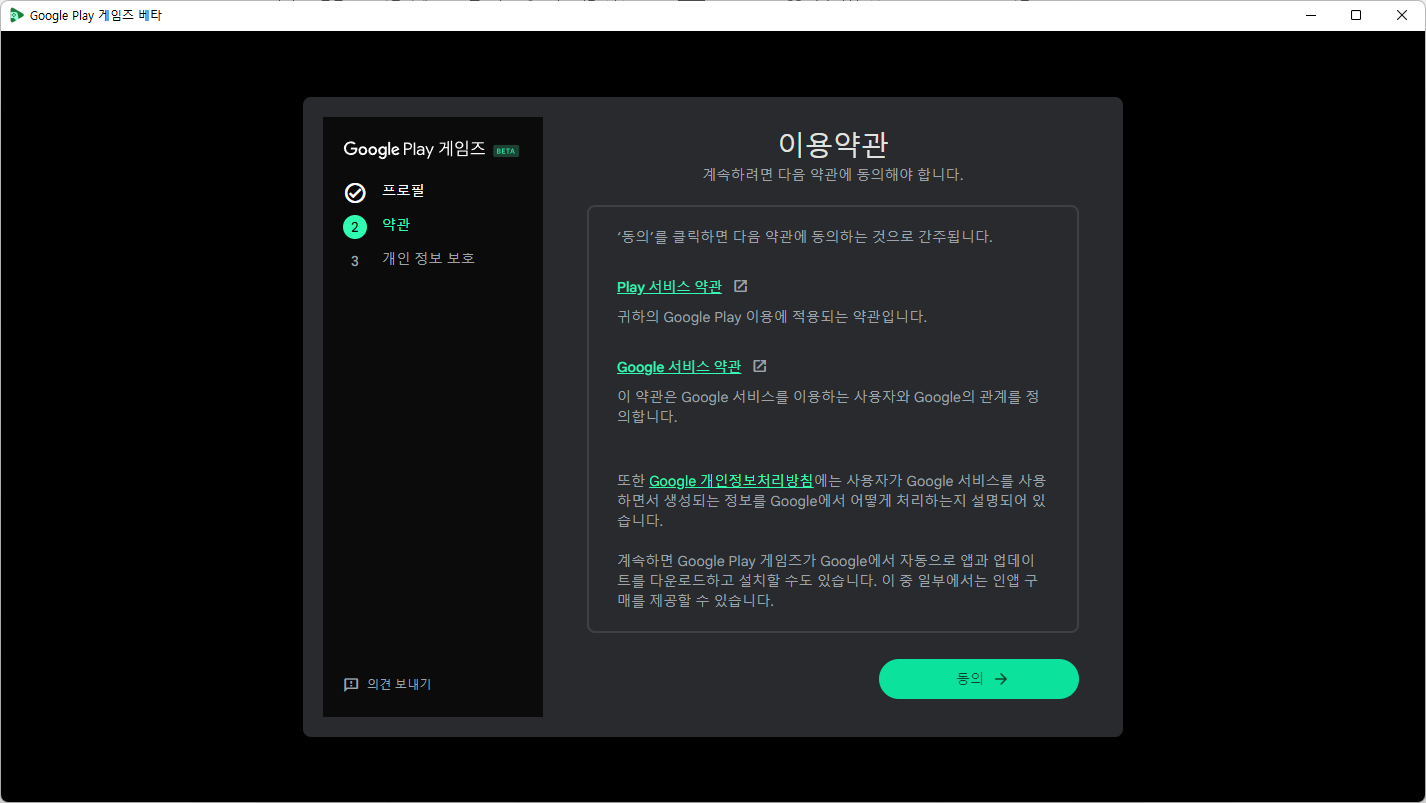
Task: Click the step 3 number
Action: coord(355,261)
